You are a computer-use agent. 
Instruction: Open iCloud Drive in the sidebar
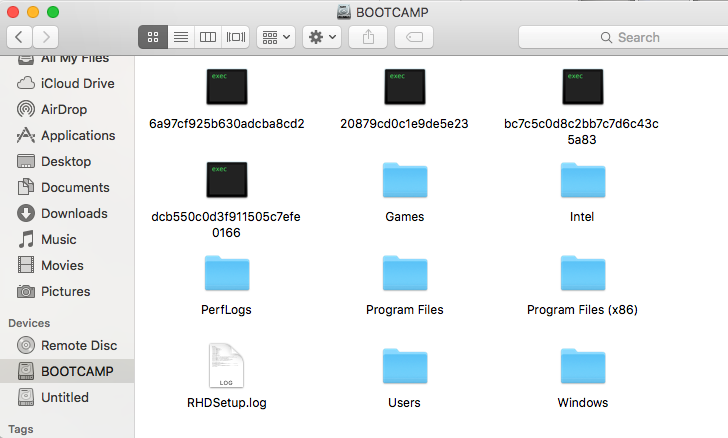click(67, 83)
